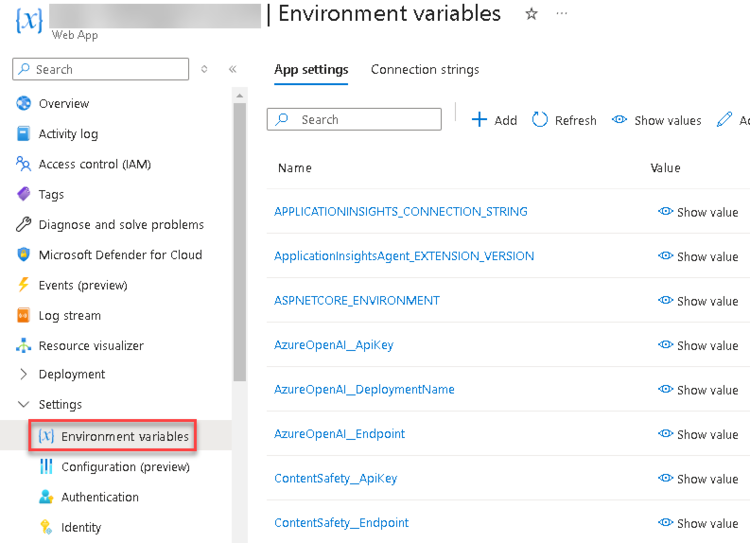Click the plus icon to Add a setting
This screenshot has width=750, height=543.
click(x=479, y=120)
